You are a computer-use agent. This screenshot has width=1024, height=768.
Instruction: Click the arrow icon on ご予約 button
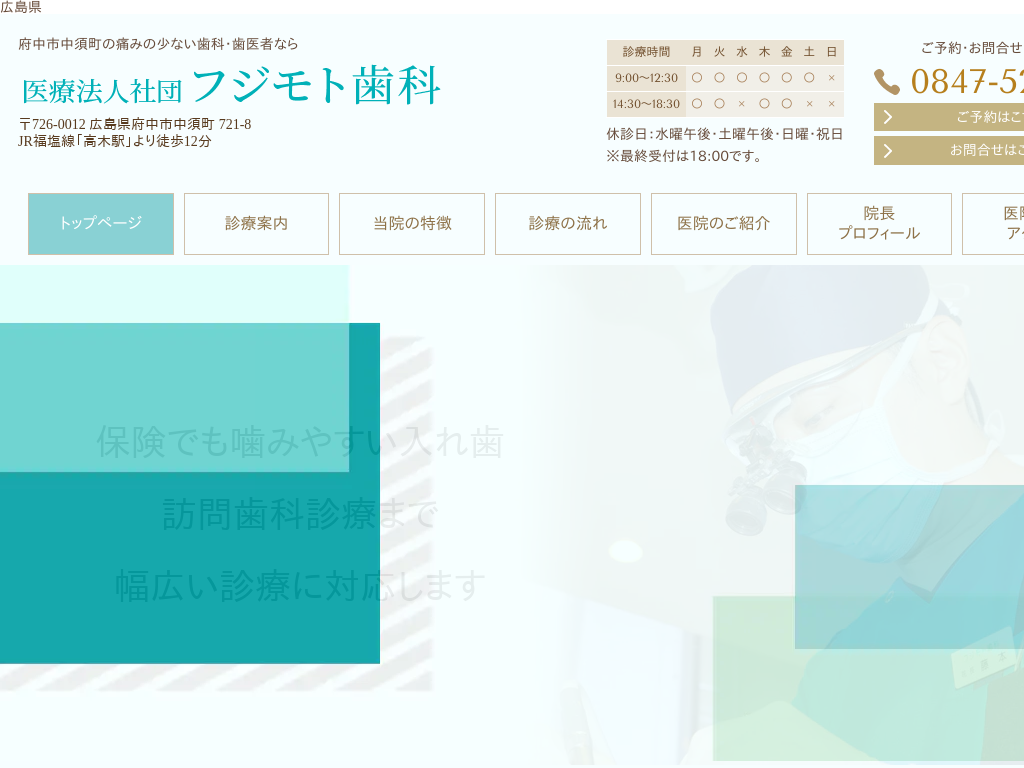(x=887, y=117)
